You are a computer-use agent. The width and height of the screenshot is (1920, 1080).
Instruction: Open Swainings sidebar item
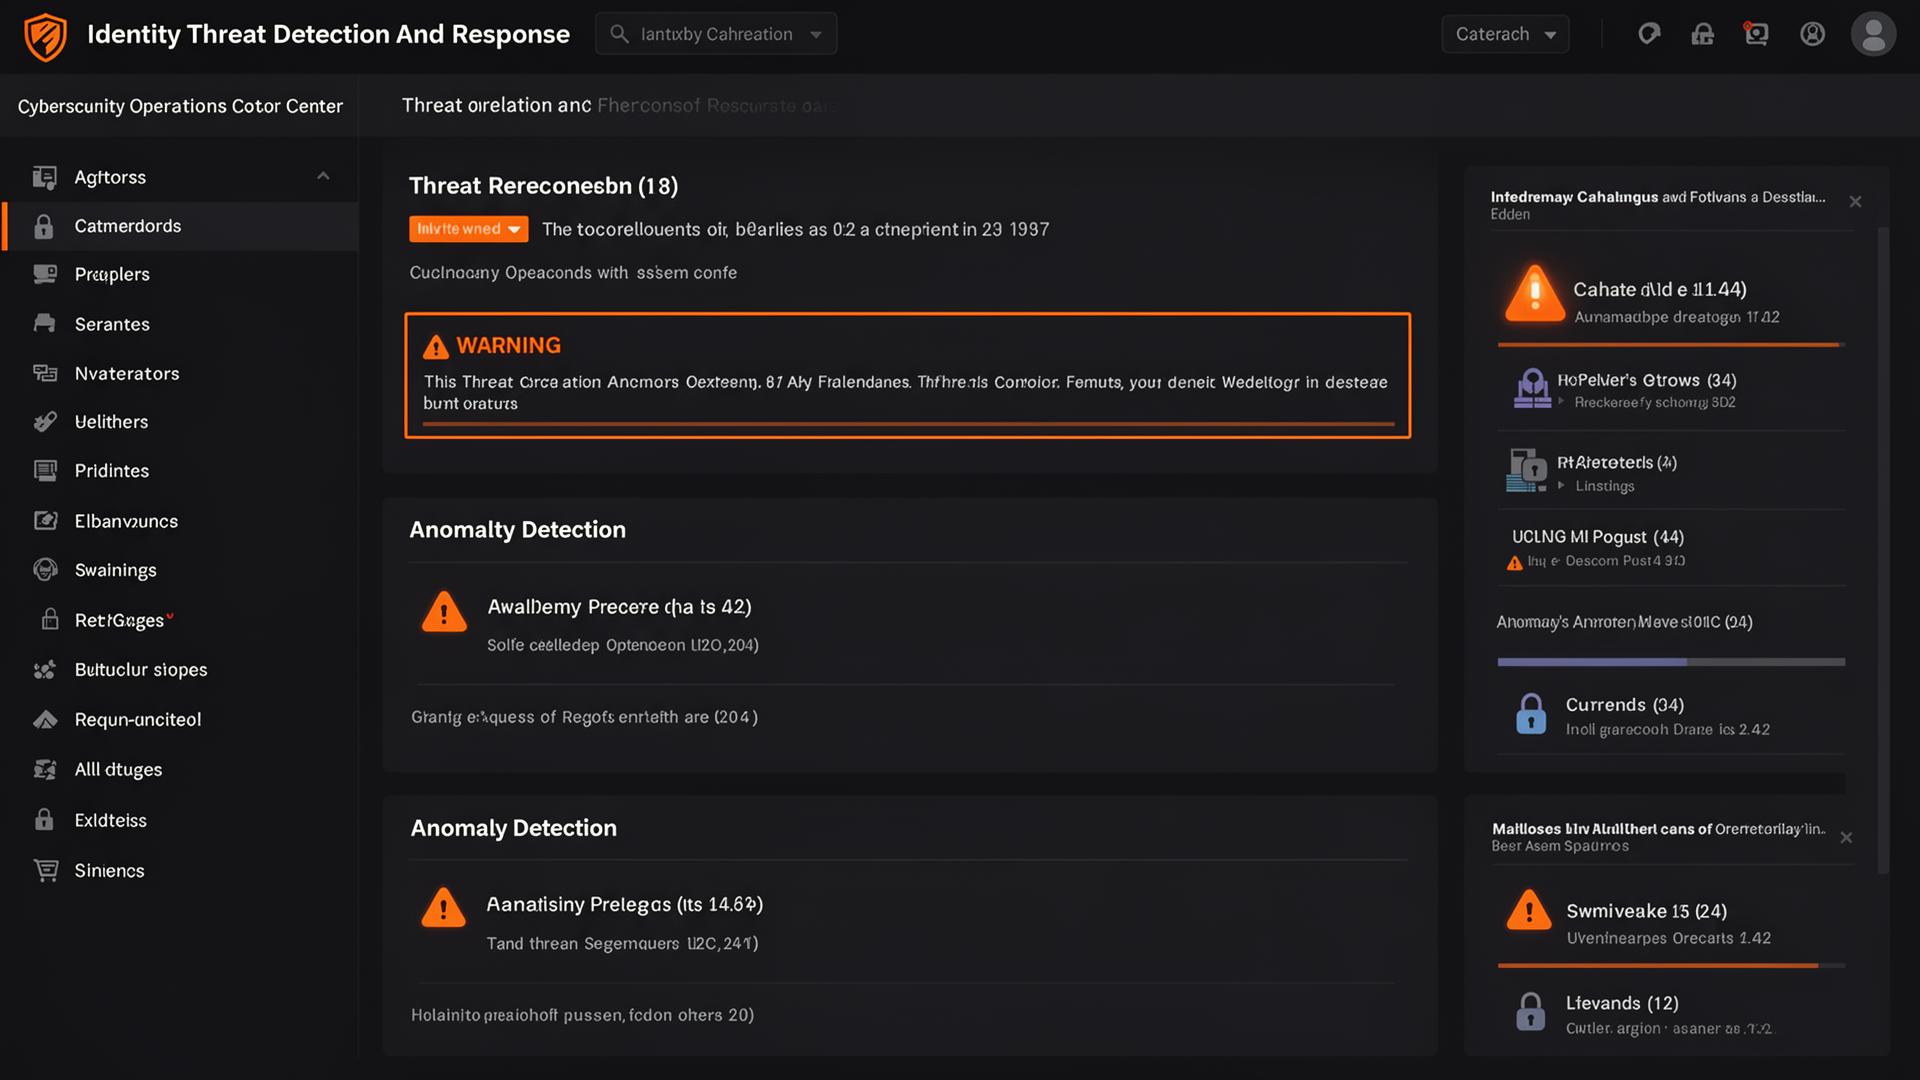pos(115,570)
